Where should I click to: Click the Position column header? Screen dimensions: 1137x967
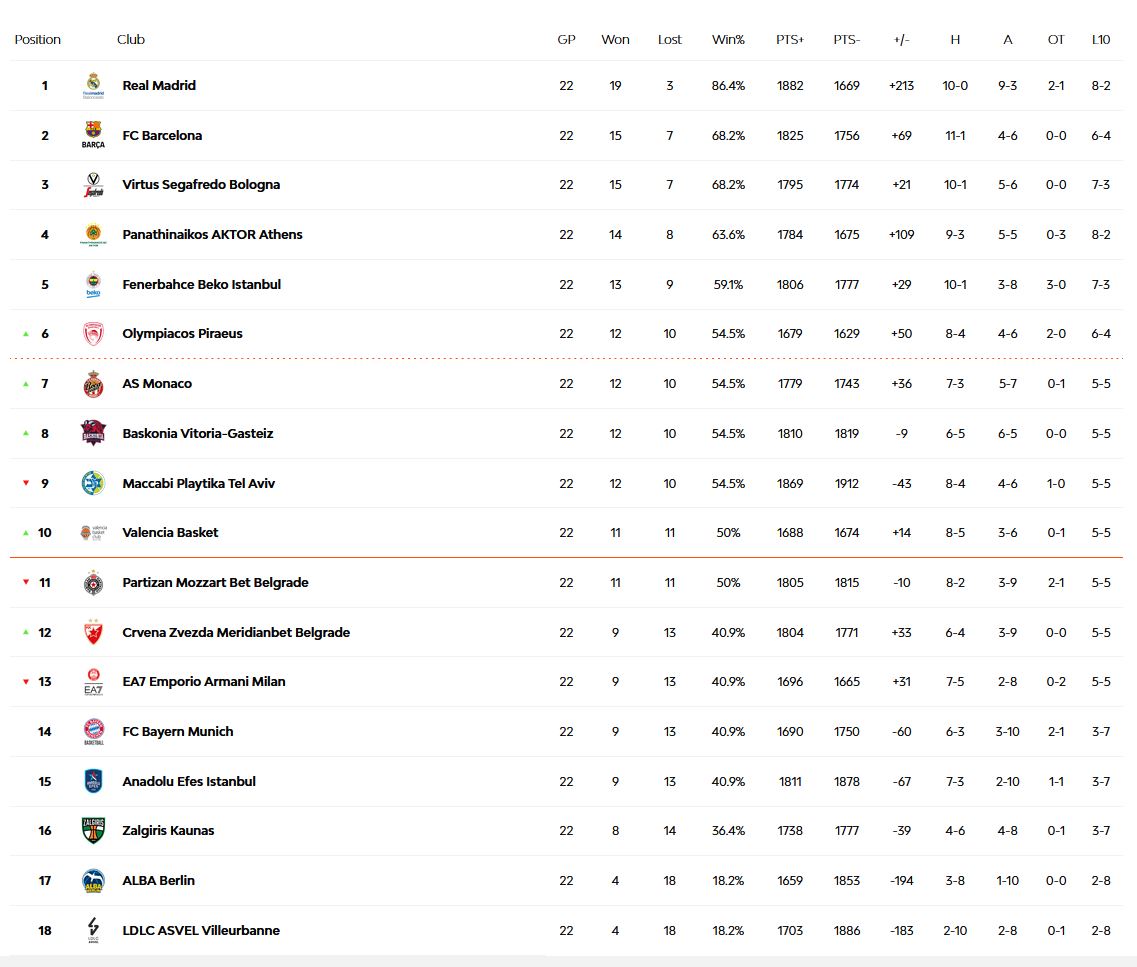[38, 40]
